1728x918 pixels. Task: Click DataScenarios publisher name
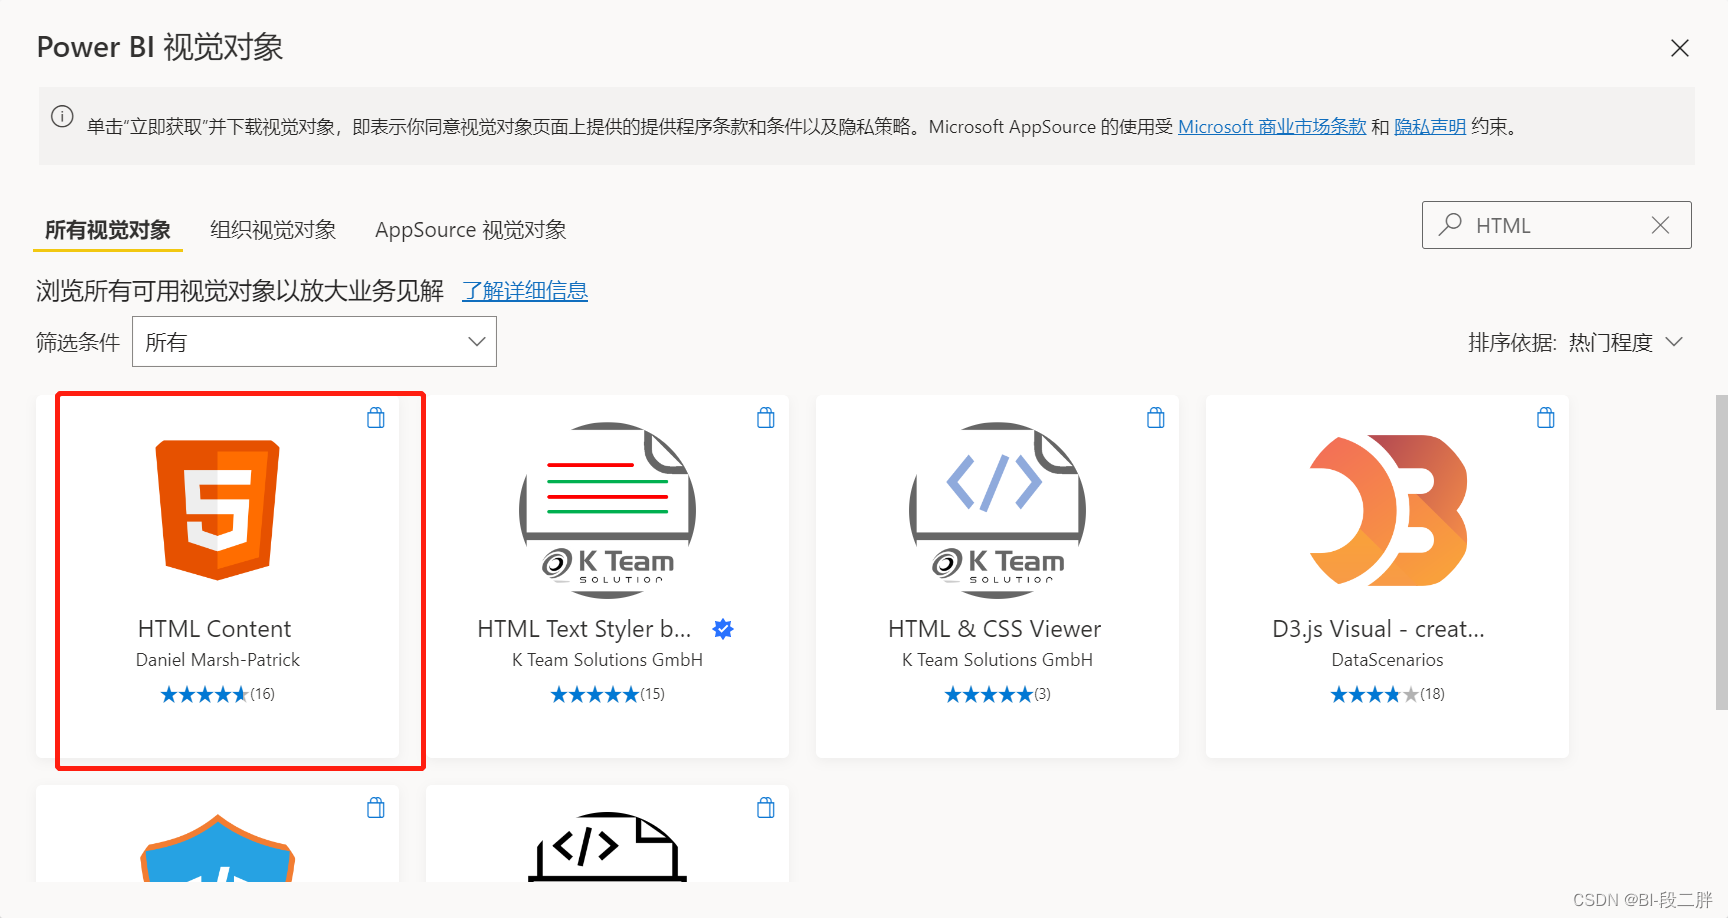click(1388, 660)
